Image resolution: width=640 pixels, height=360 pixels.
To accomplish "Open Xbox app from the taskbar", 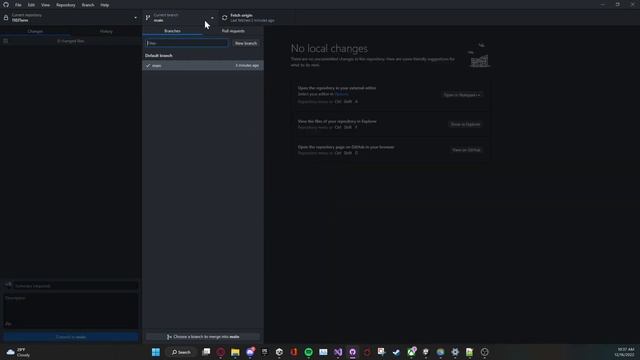I will point(411,352).
